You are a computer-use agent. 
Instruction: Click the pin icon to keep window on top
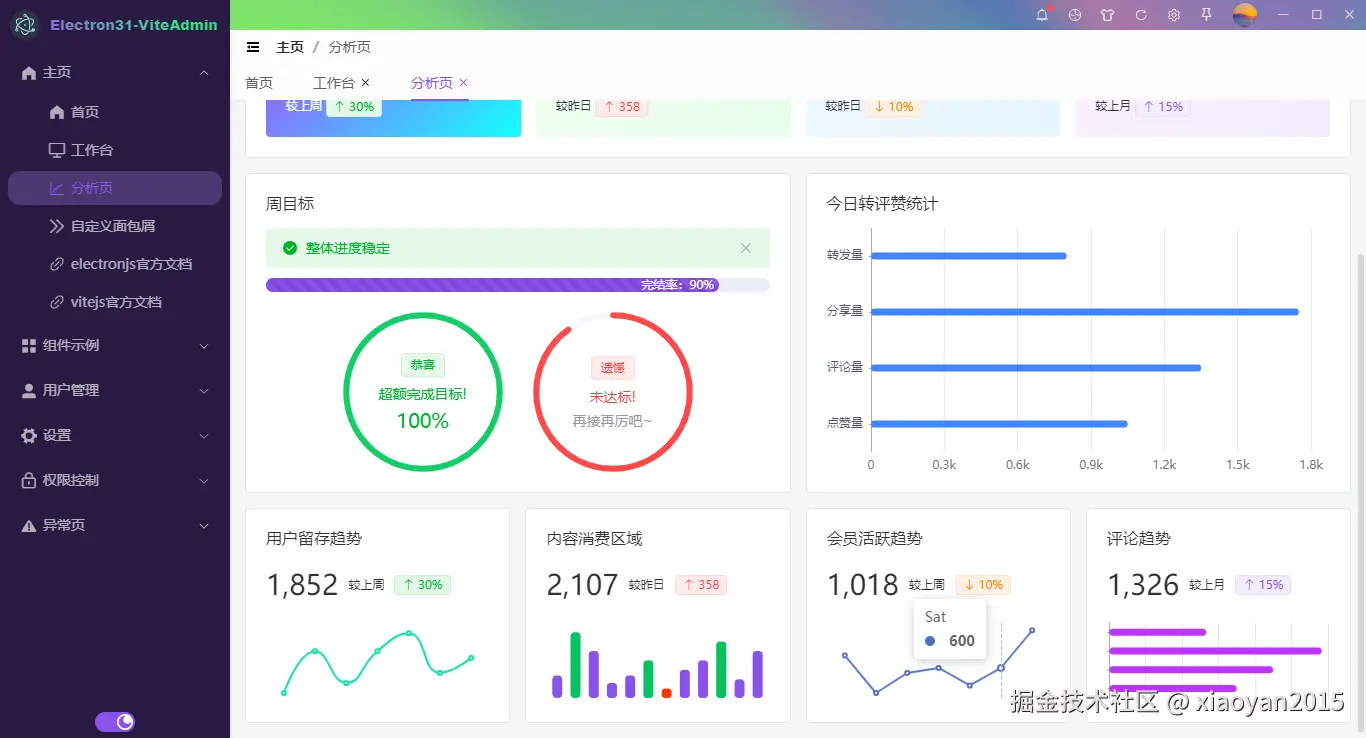click(x=1207, y=15)
